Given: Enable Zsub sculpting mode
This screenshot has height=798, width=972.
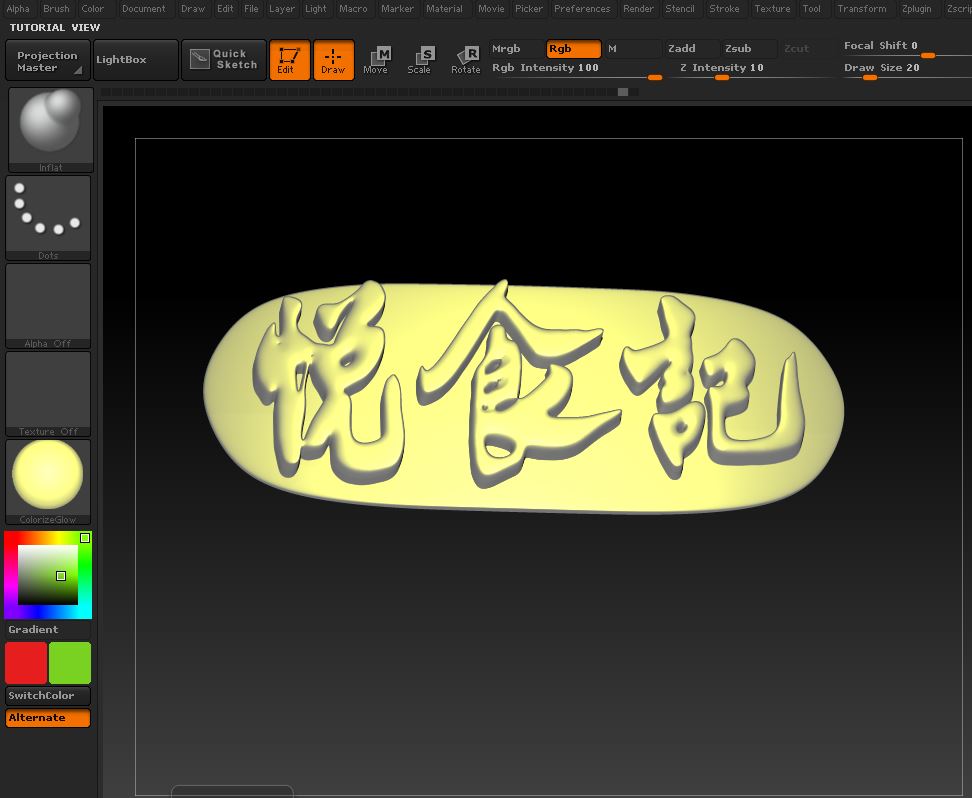Looking at the screenshot, I should point(749,48).
